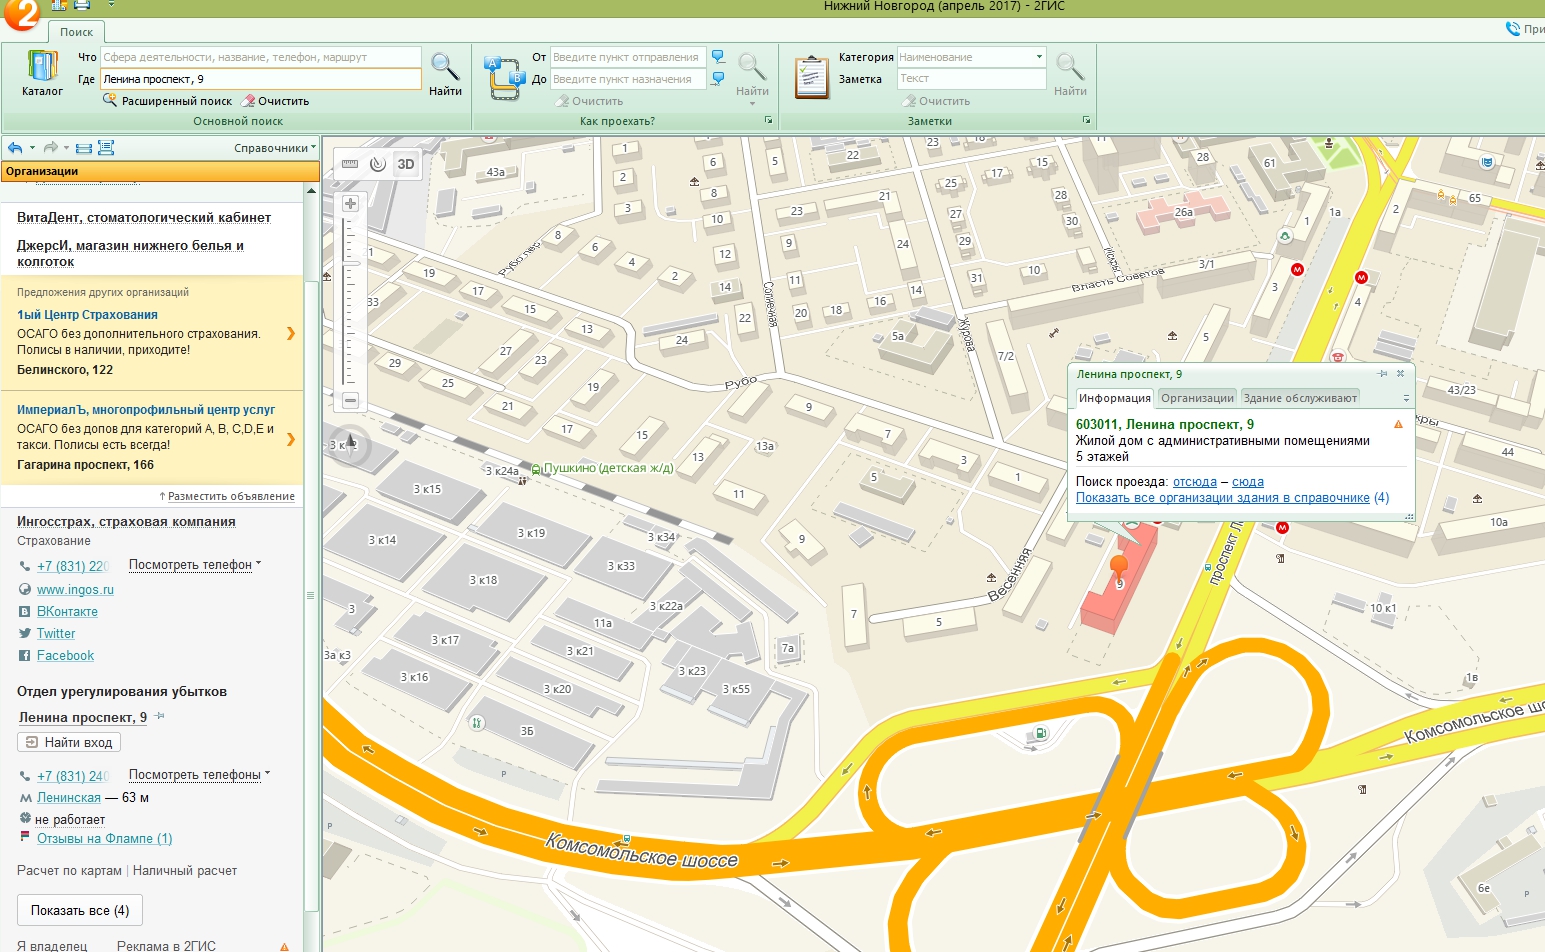Click the pin icon beside address Ленина проспект, 9

point(160,716)
